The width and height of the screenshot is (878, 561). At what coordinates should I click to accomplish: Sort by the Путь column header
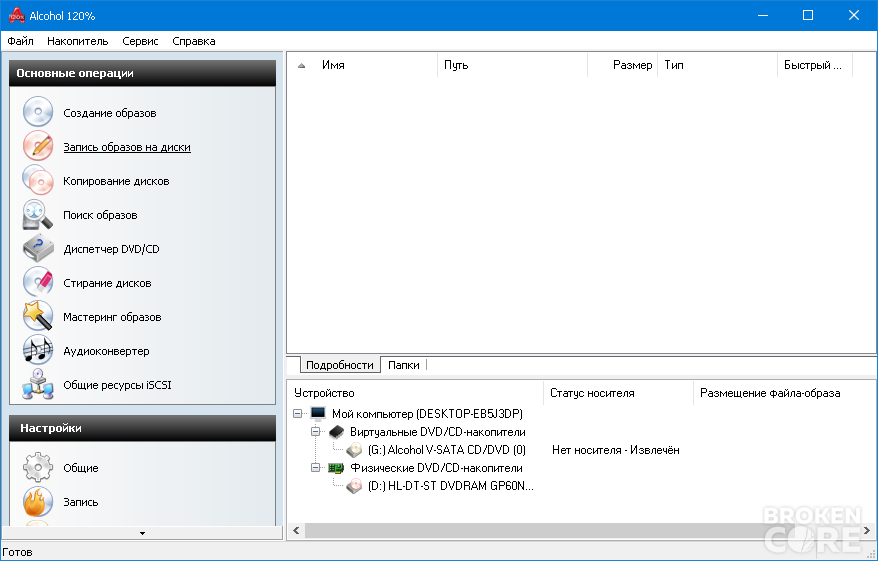tap(512, 66)
